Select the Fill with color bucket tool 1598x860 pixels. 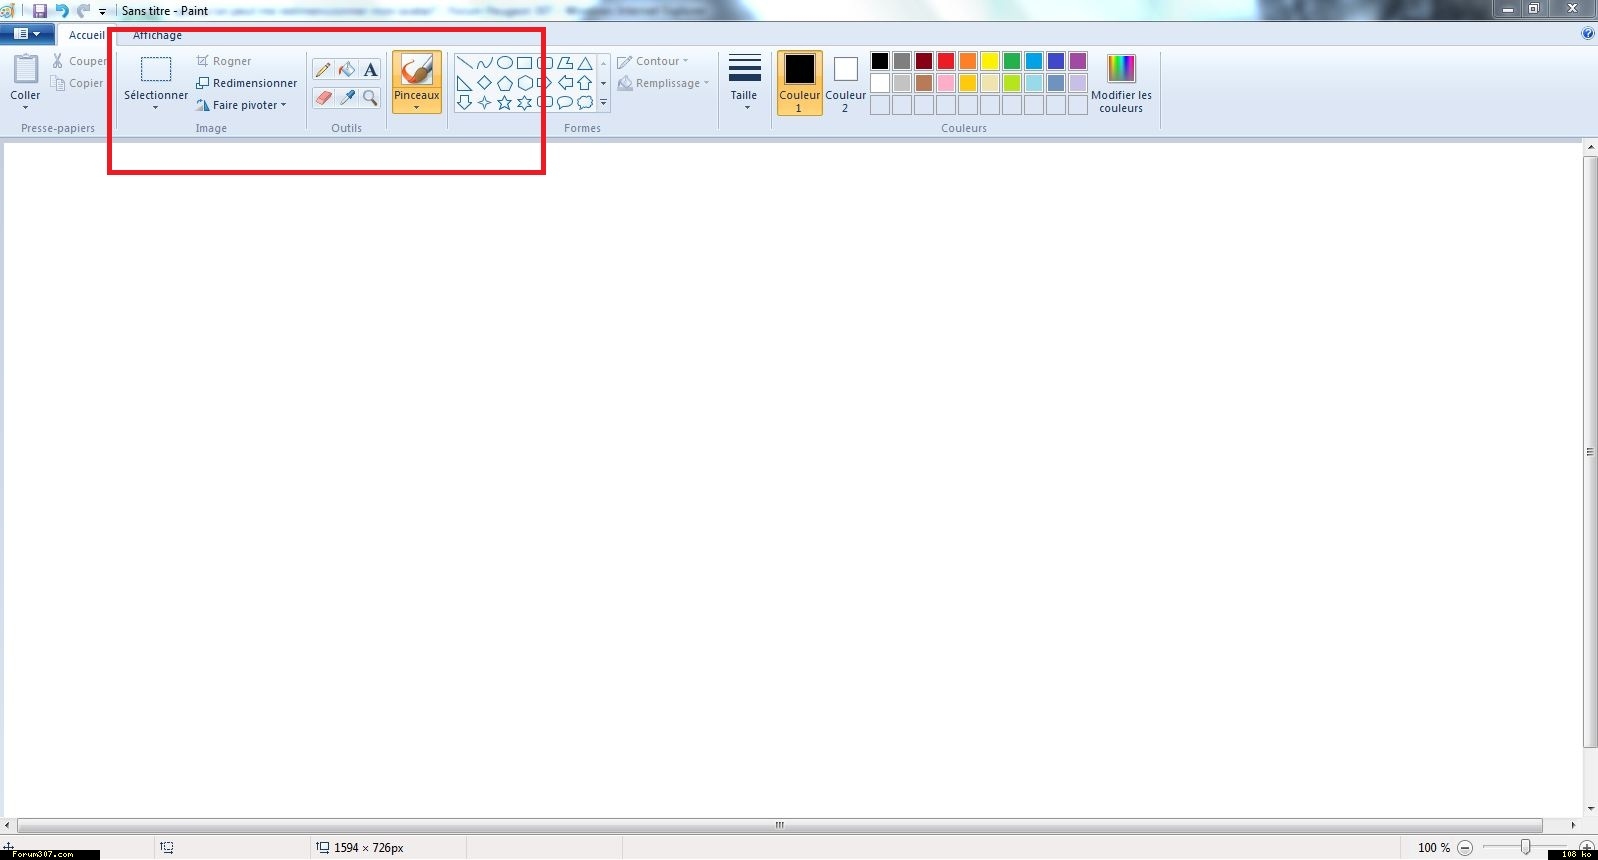(347, 70)
